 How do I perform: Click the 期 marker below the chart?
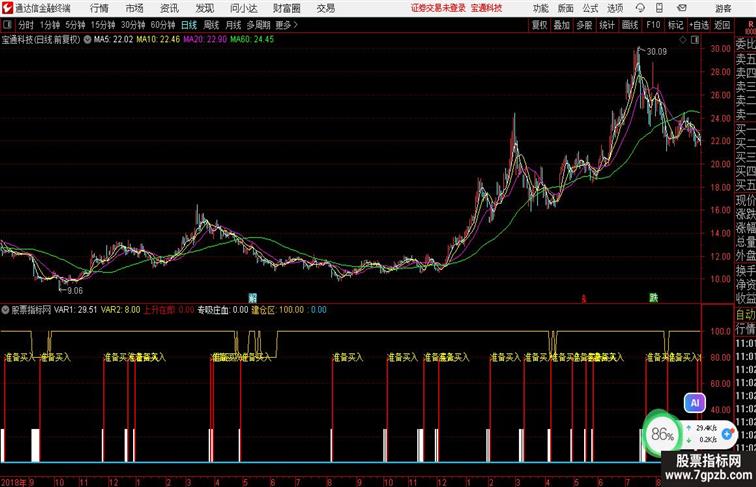[x=252, y=298]
